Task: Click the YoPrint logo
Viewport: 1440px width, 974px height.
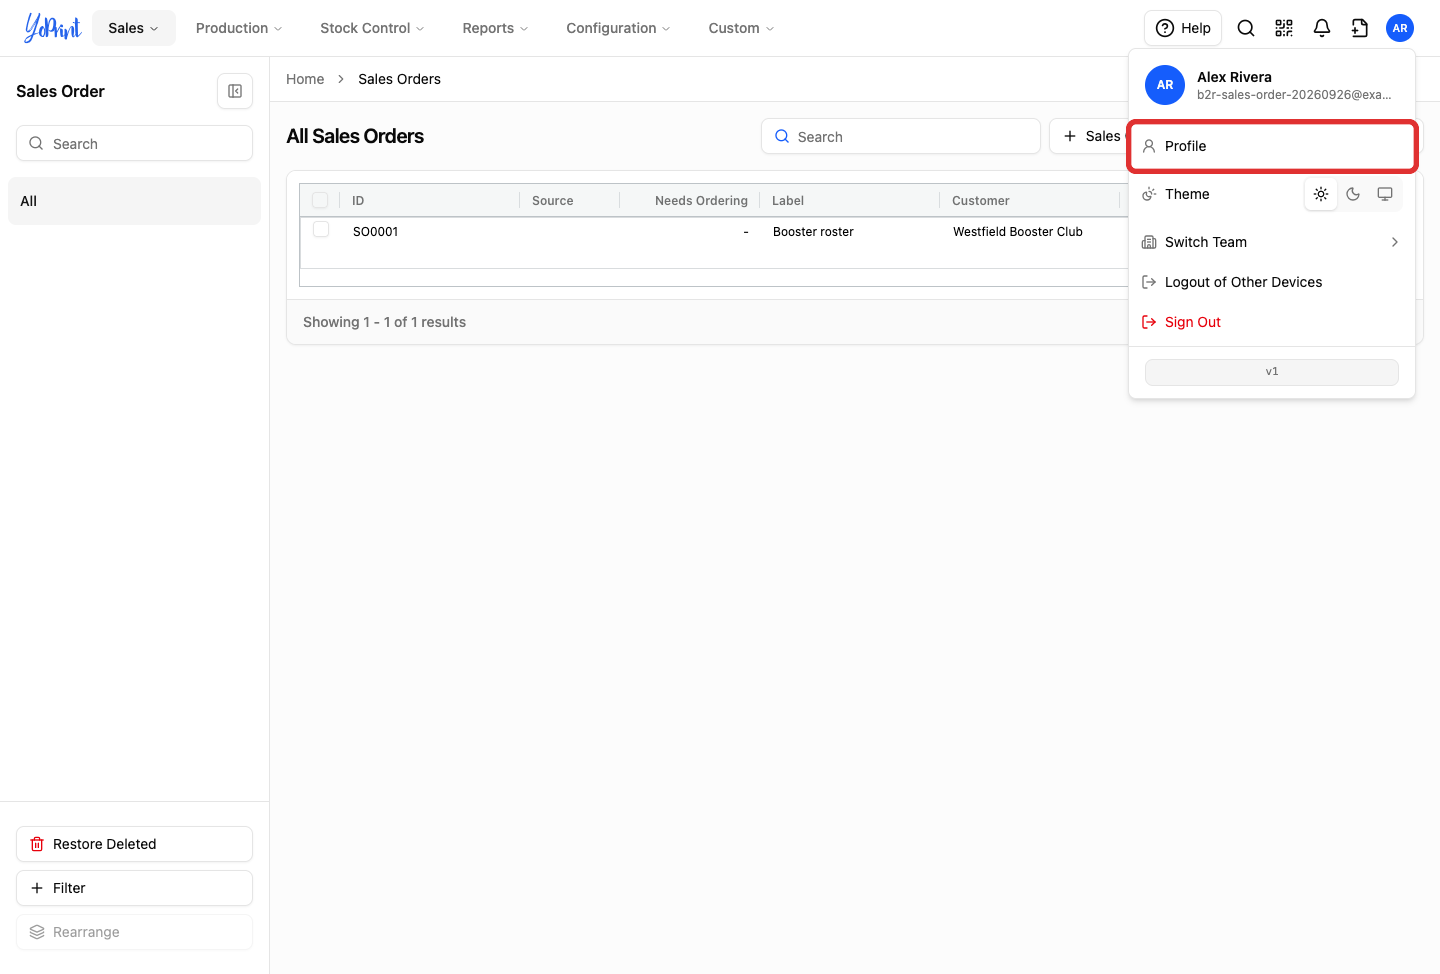Action: coord(52,28)
